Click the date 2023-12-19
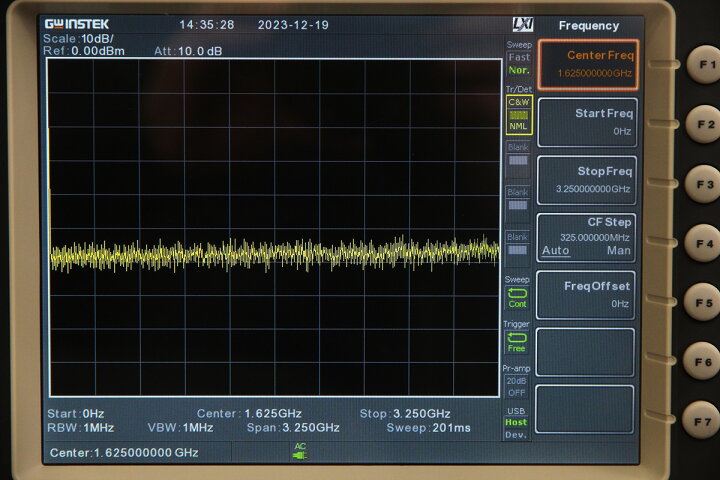The image size is (720, 480). click(x=293, y=25)
